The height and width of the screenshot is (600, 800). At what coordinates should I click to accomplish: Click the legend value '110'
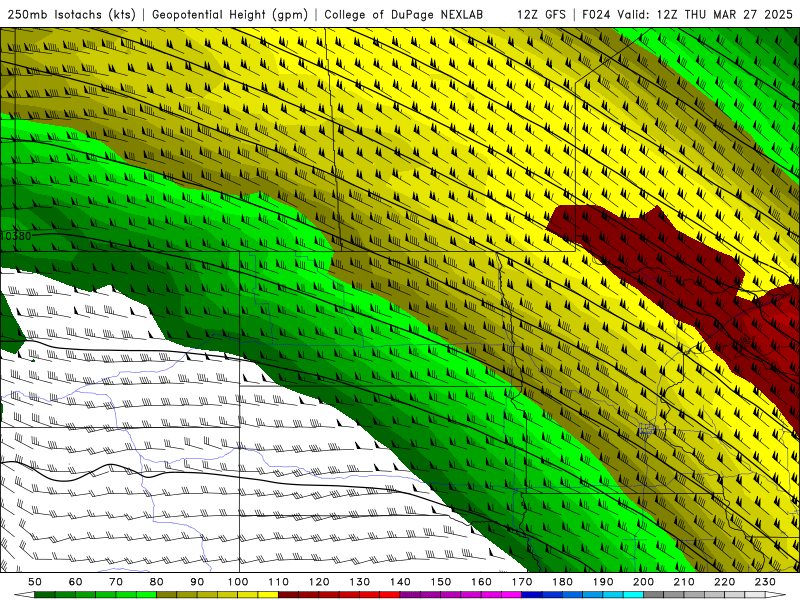279,582
